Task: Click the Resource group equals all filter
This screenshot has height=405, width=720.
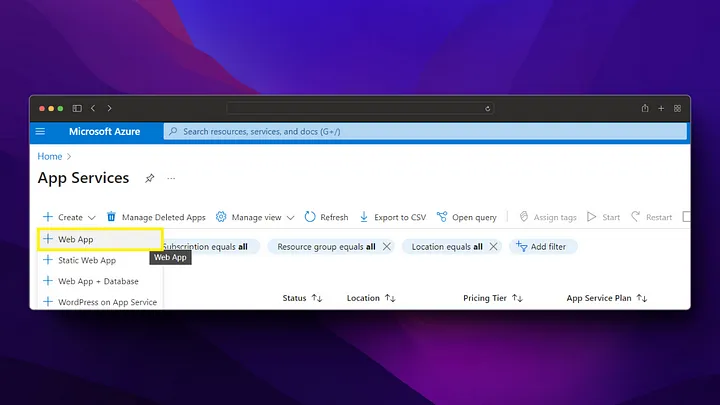Action: (x=326, y=247)
